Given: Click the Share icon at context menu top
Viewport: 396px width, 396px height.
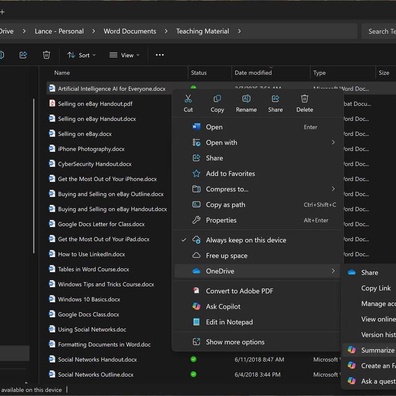Looking at the screenshot, I should (275, 99).
